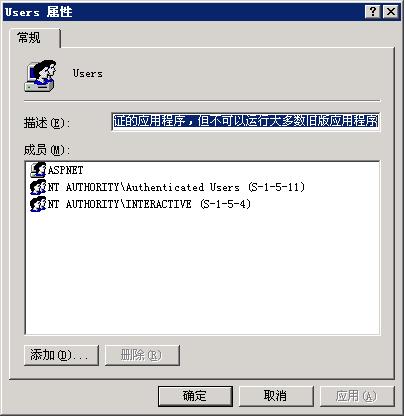Select the 常规 tab

pyautogui.click(x=29, y=38)
